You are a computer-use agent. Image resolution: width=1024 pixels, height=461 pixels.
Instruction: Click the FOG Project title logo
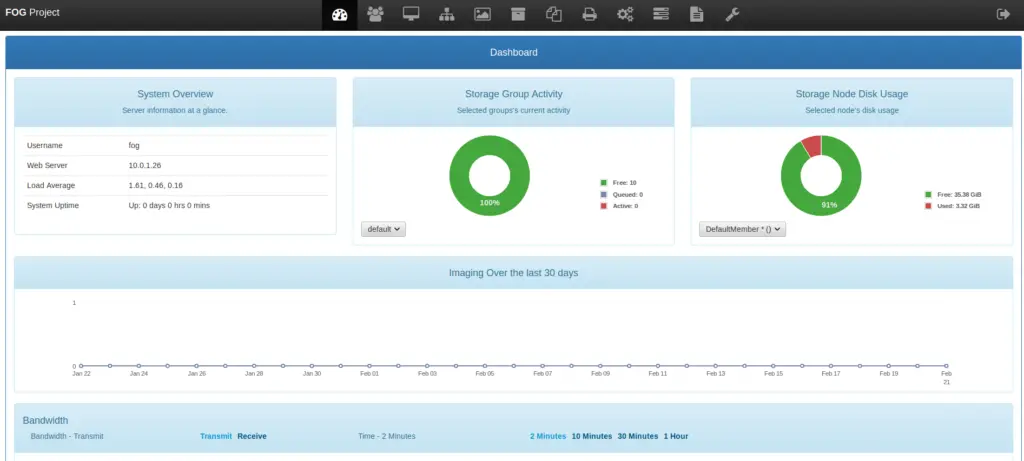pos(33,13)
